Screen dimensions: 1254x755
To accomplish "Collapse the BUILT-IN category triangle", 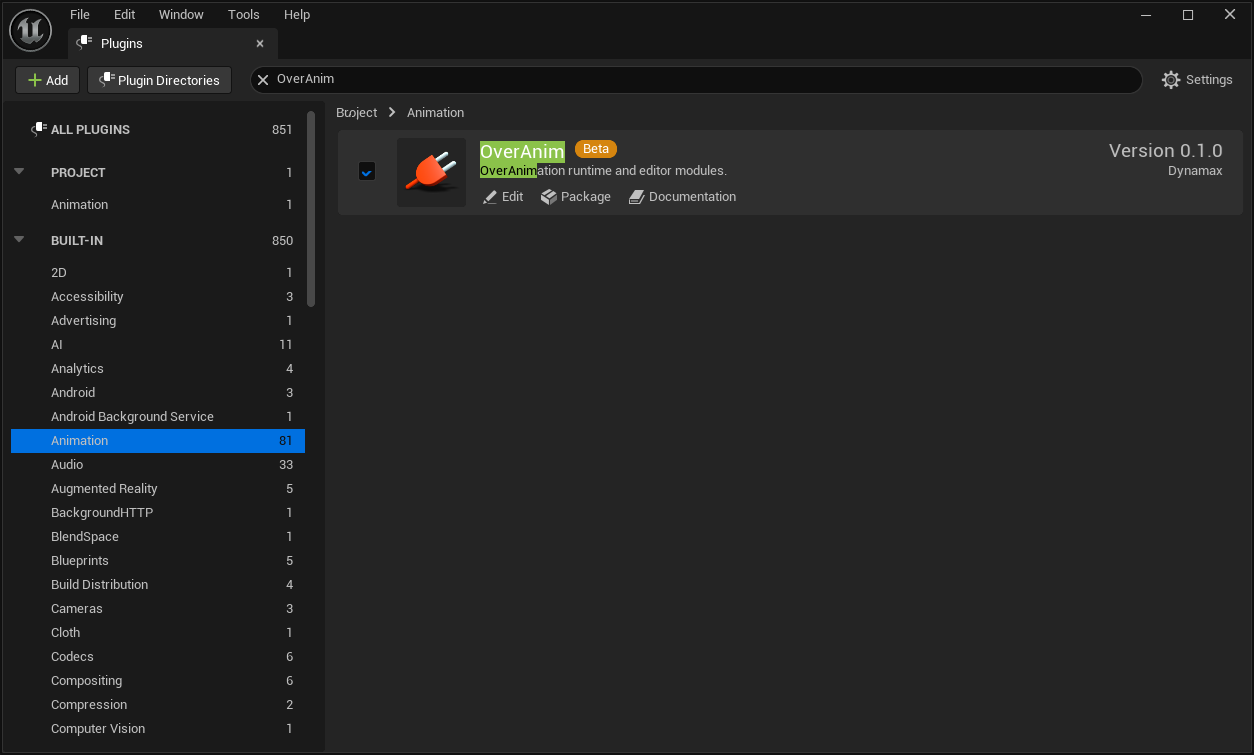I will click(x=19, y=240).
